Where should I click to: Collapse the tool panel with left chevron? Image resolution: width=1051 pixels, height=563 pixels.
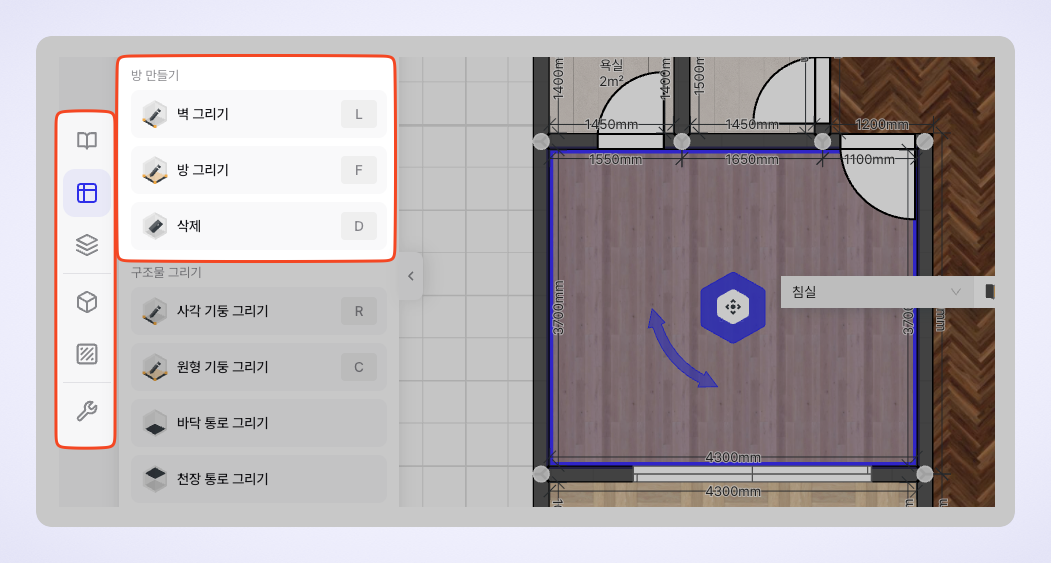tap(411, 276)
